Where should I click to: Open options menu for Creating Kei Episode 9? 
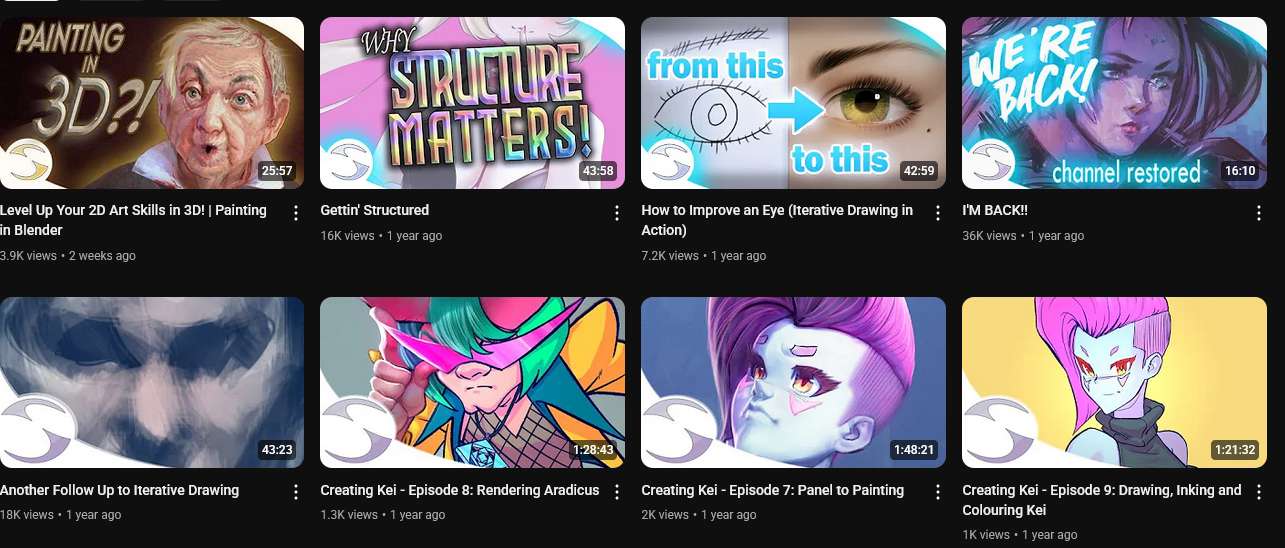[x=1259, y=492]
